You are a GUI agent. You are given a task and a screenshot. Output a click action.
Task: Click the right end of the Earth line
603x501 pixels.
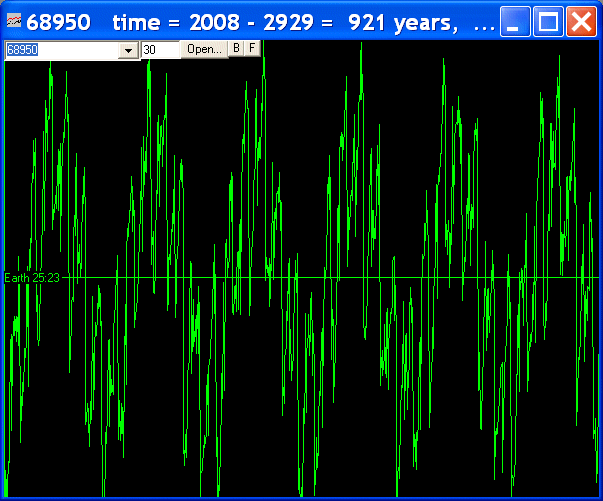[594, 277]
